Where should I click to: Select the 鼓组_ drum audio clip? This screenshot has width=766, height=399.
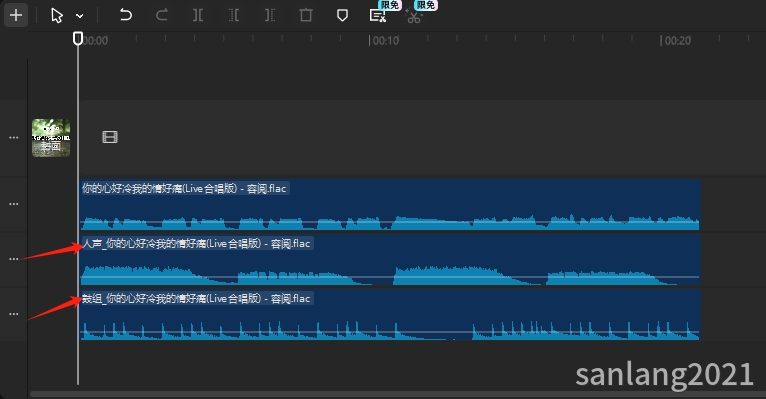point(390,315)
